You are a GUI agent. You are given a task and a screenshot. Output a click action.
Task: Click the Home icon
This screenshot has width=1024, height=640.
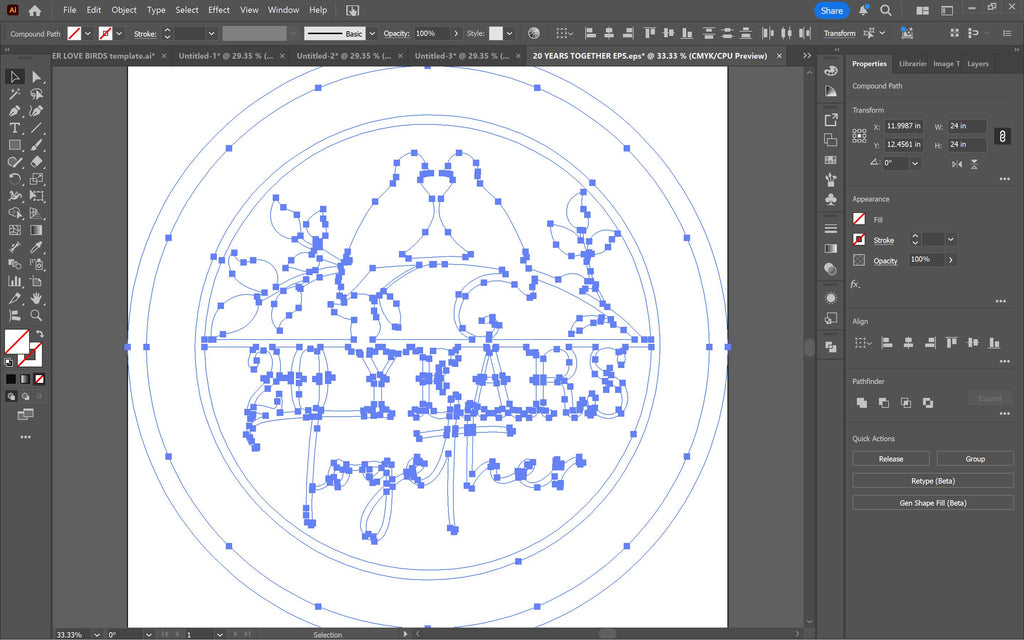pyautogui.click(x=35, y=10)
